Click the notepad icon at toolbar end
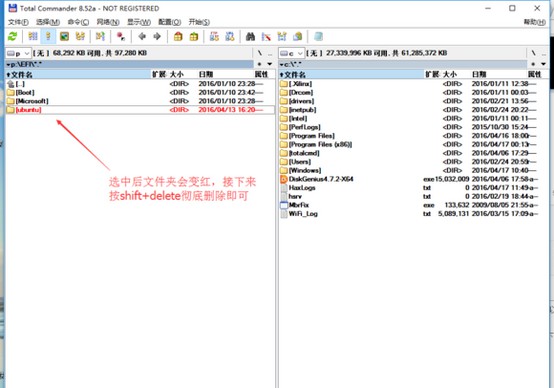Image resolution: width=554 pixels, height=388 pixels. pos(318,36)
